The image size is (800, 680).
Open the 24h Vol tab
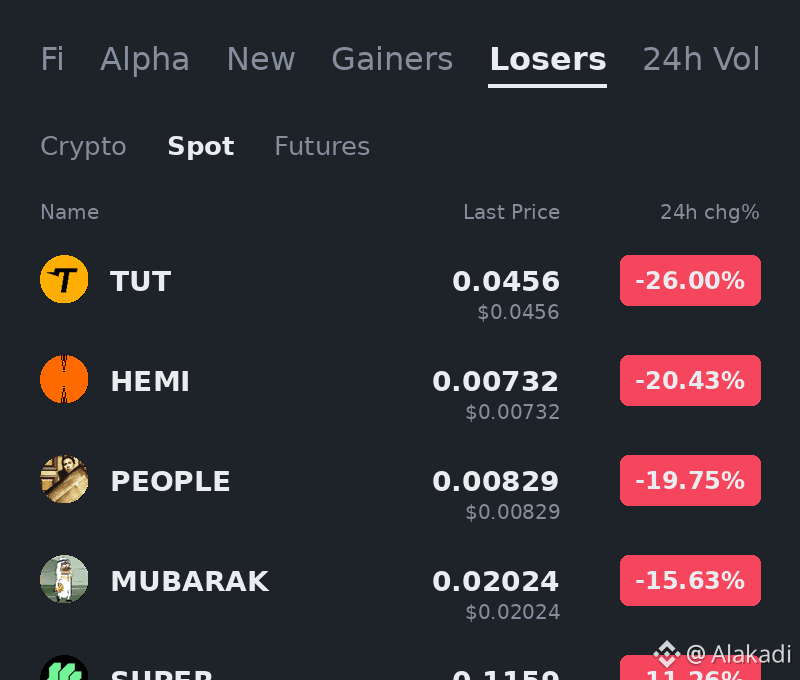[701, 59]
